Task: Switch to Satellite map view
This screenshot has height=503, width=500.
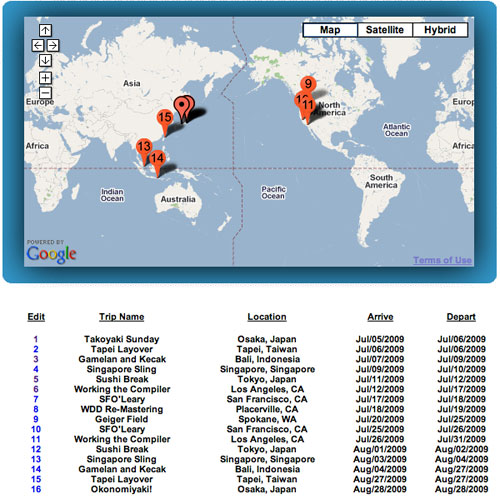Action: click(385, 30)
